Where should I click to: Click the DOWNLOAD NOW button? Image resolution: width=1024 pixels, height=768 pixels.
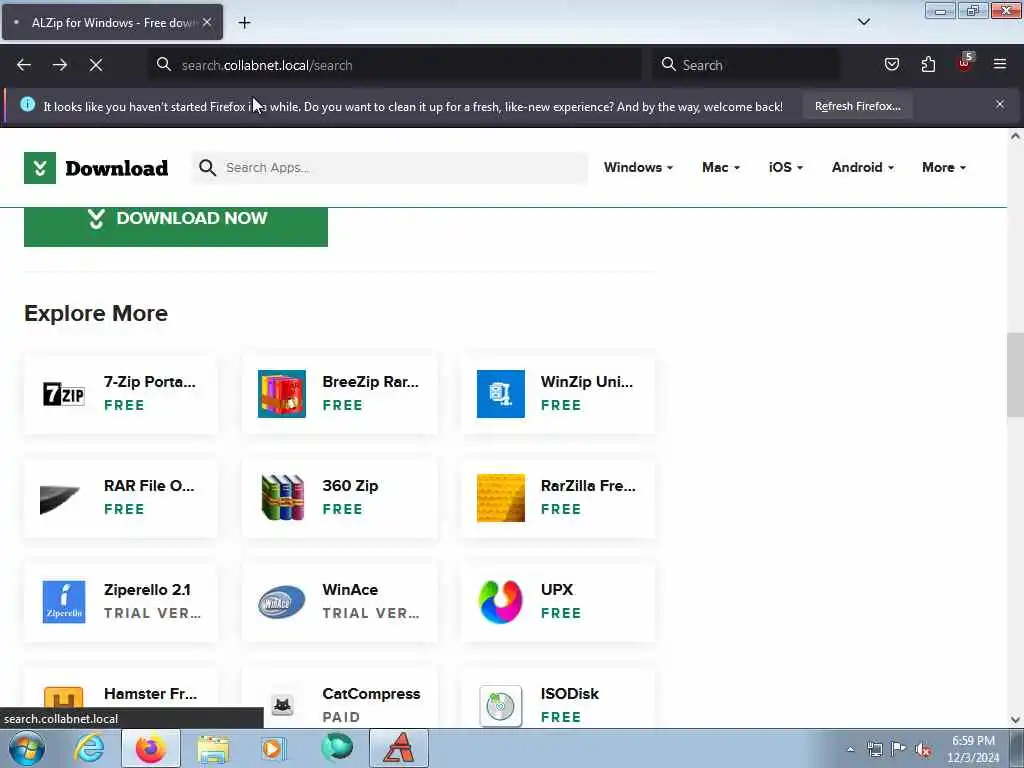coord(176,226)
